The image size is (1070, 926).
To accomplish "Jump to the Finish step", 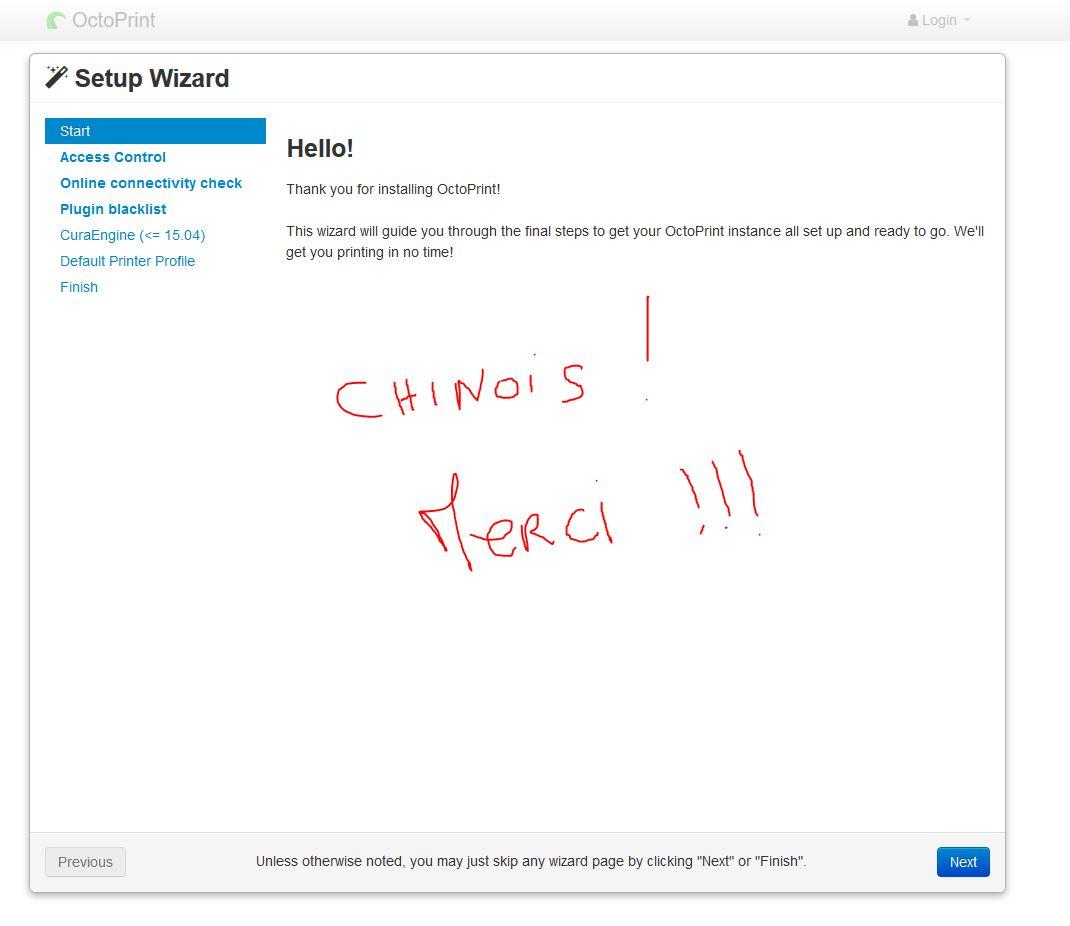I will 79,287.
